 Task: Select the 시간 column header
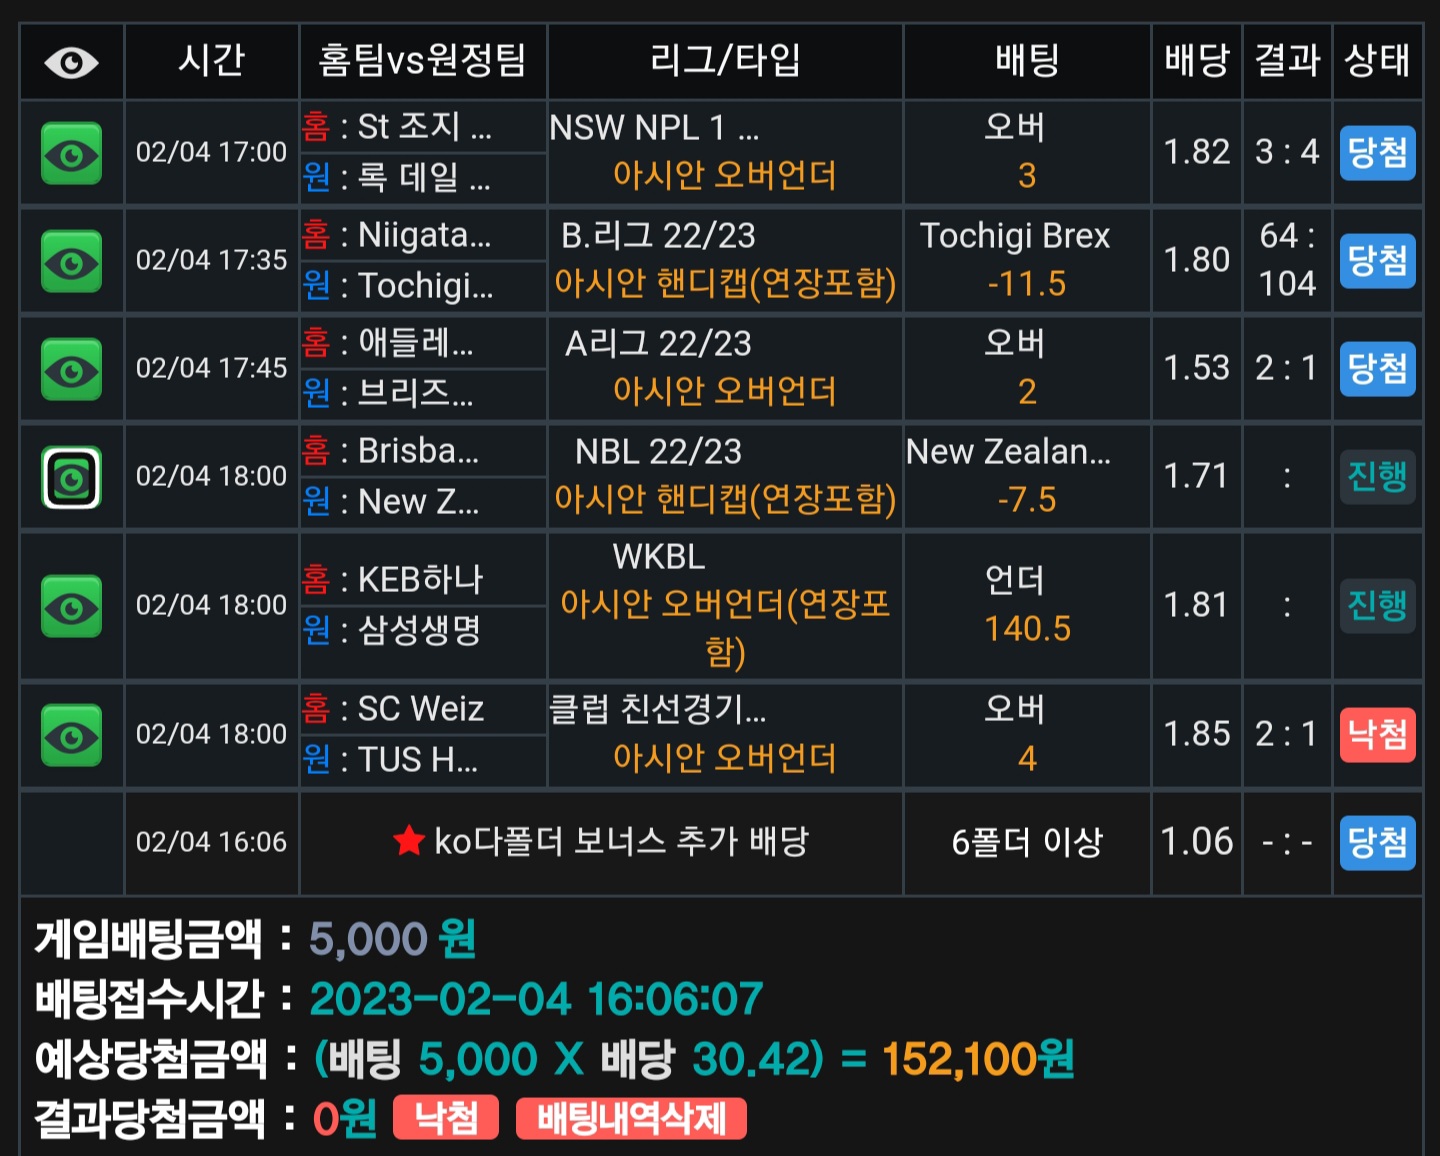click(211, 61)
